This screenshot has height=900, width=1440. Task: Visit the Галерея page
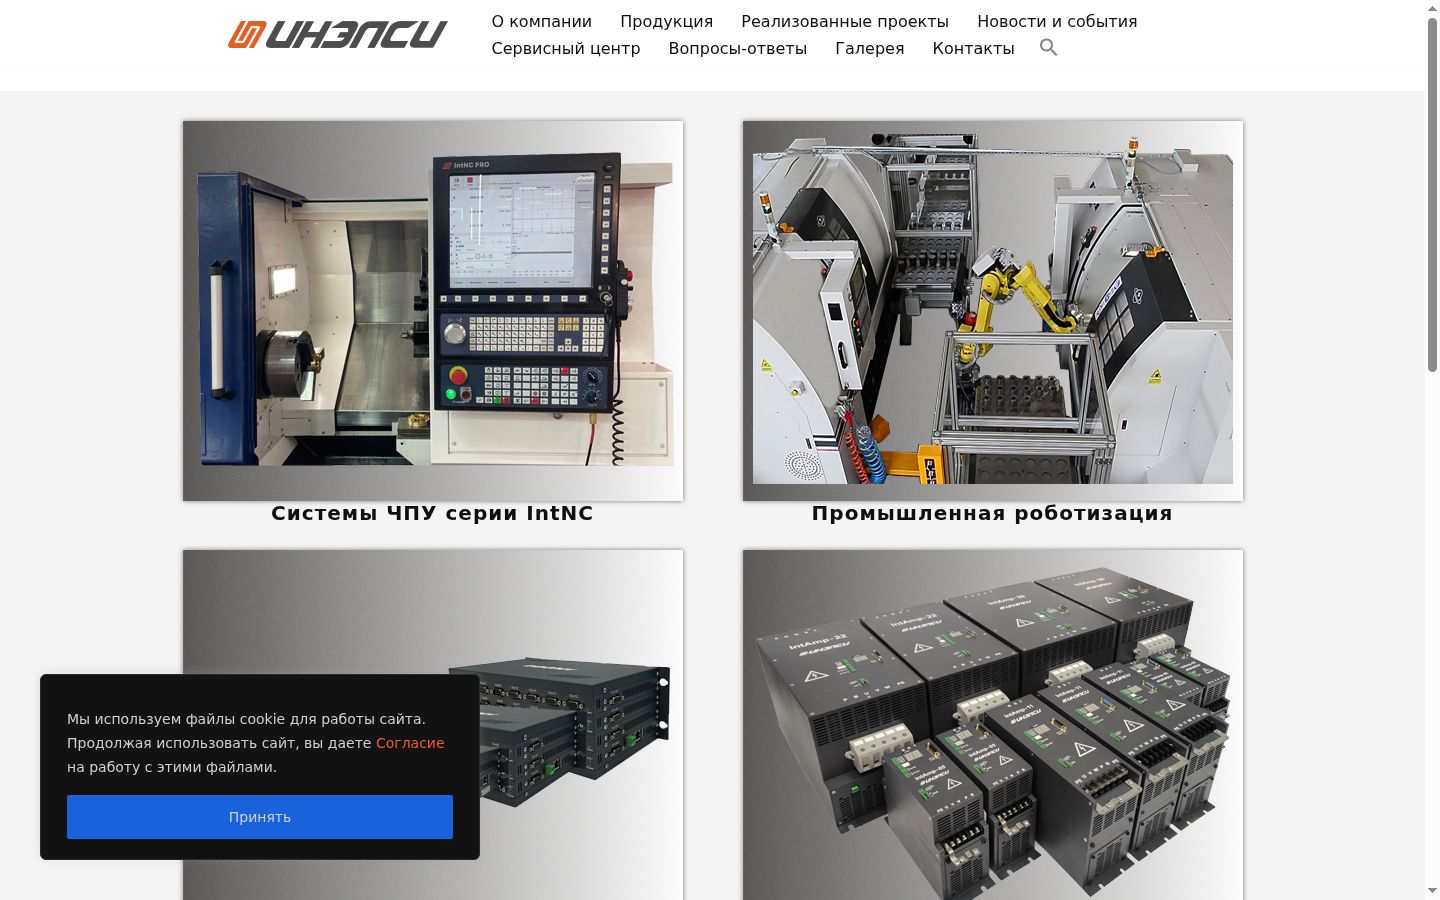[x=870, y=48]
